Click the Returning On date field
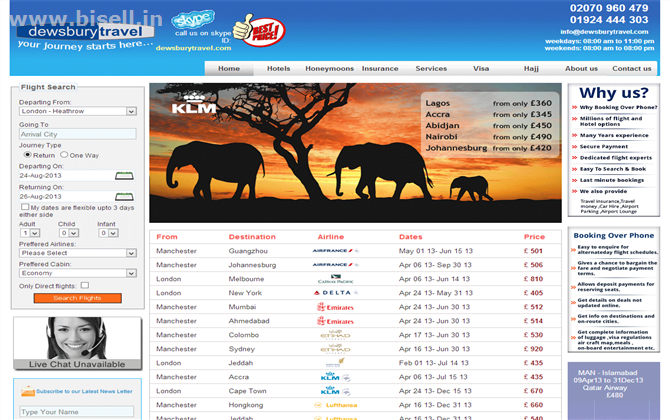 (x=66, y=197)
